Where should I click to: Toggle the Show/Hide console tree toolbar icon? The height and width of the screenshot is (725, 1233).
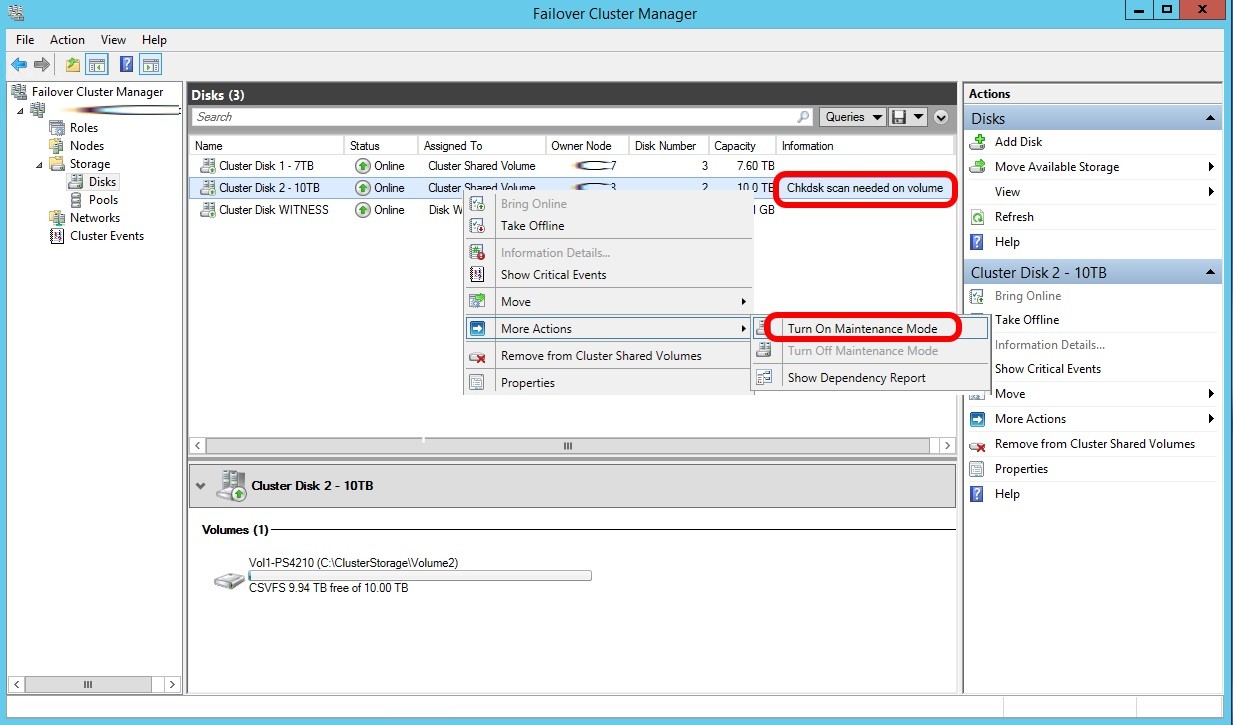click(x=95, y=64)
